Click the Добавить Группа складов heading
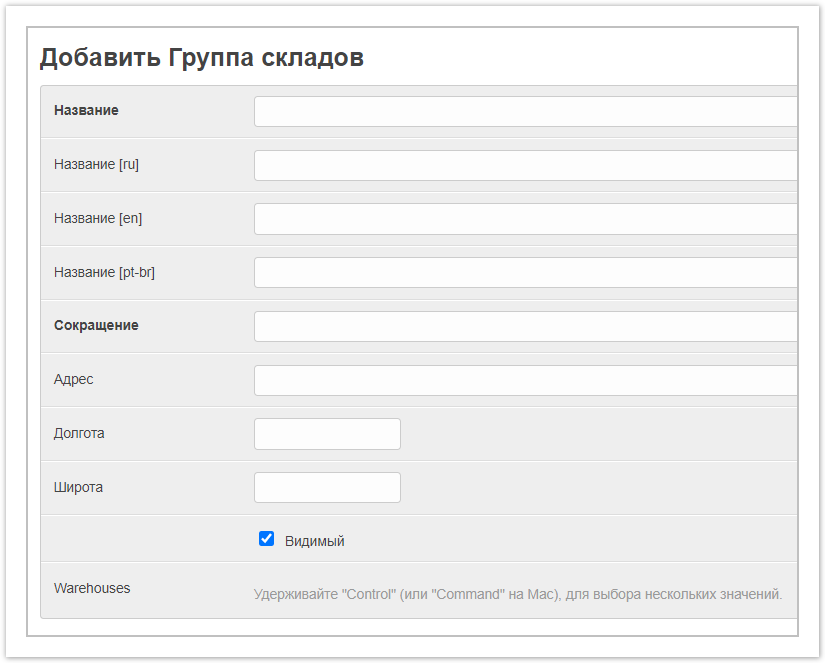 pyautogui.click(x=201, y=58)
